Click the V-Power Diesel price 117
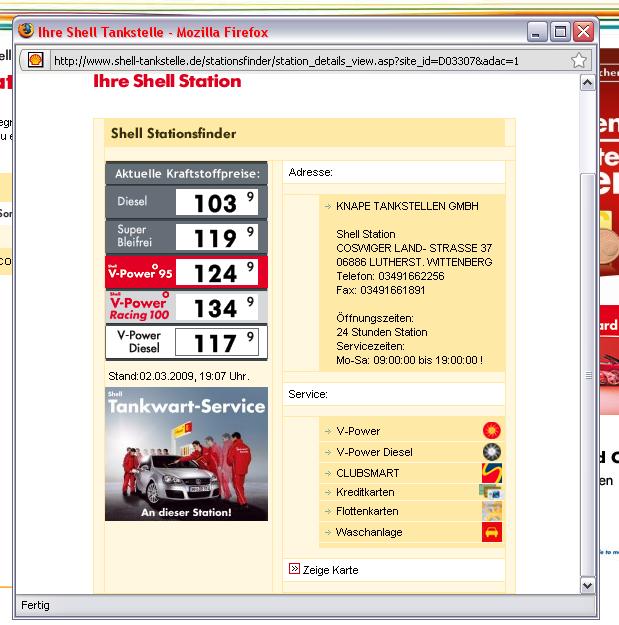Screen dimensions: 619x625 (x=217, y=342)
